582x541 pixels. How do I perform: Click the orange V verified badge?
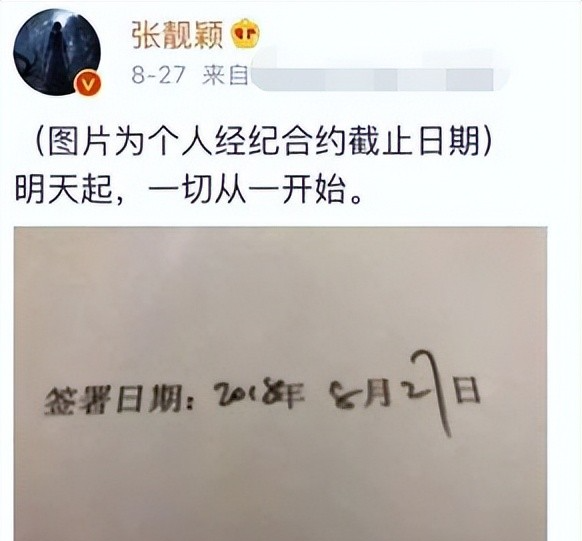[x=88, y=85]
